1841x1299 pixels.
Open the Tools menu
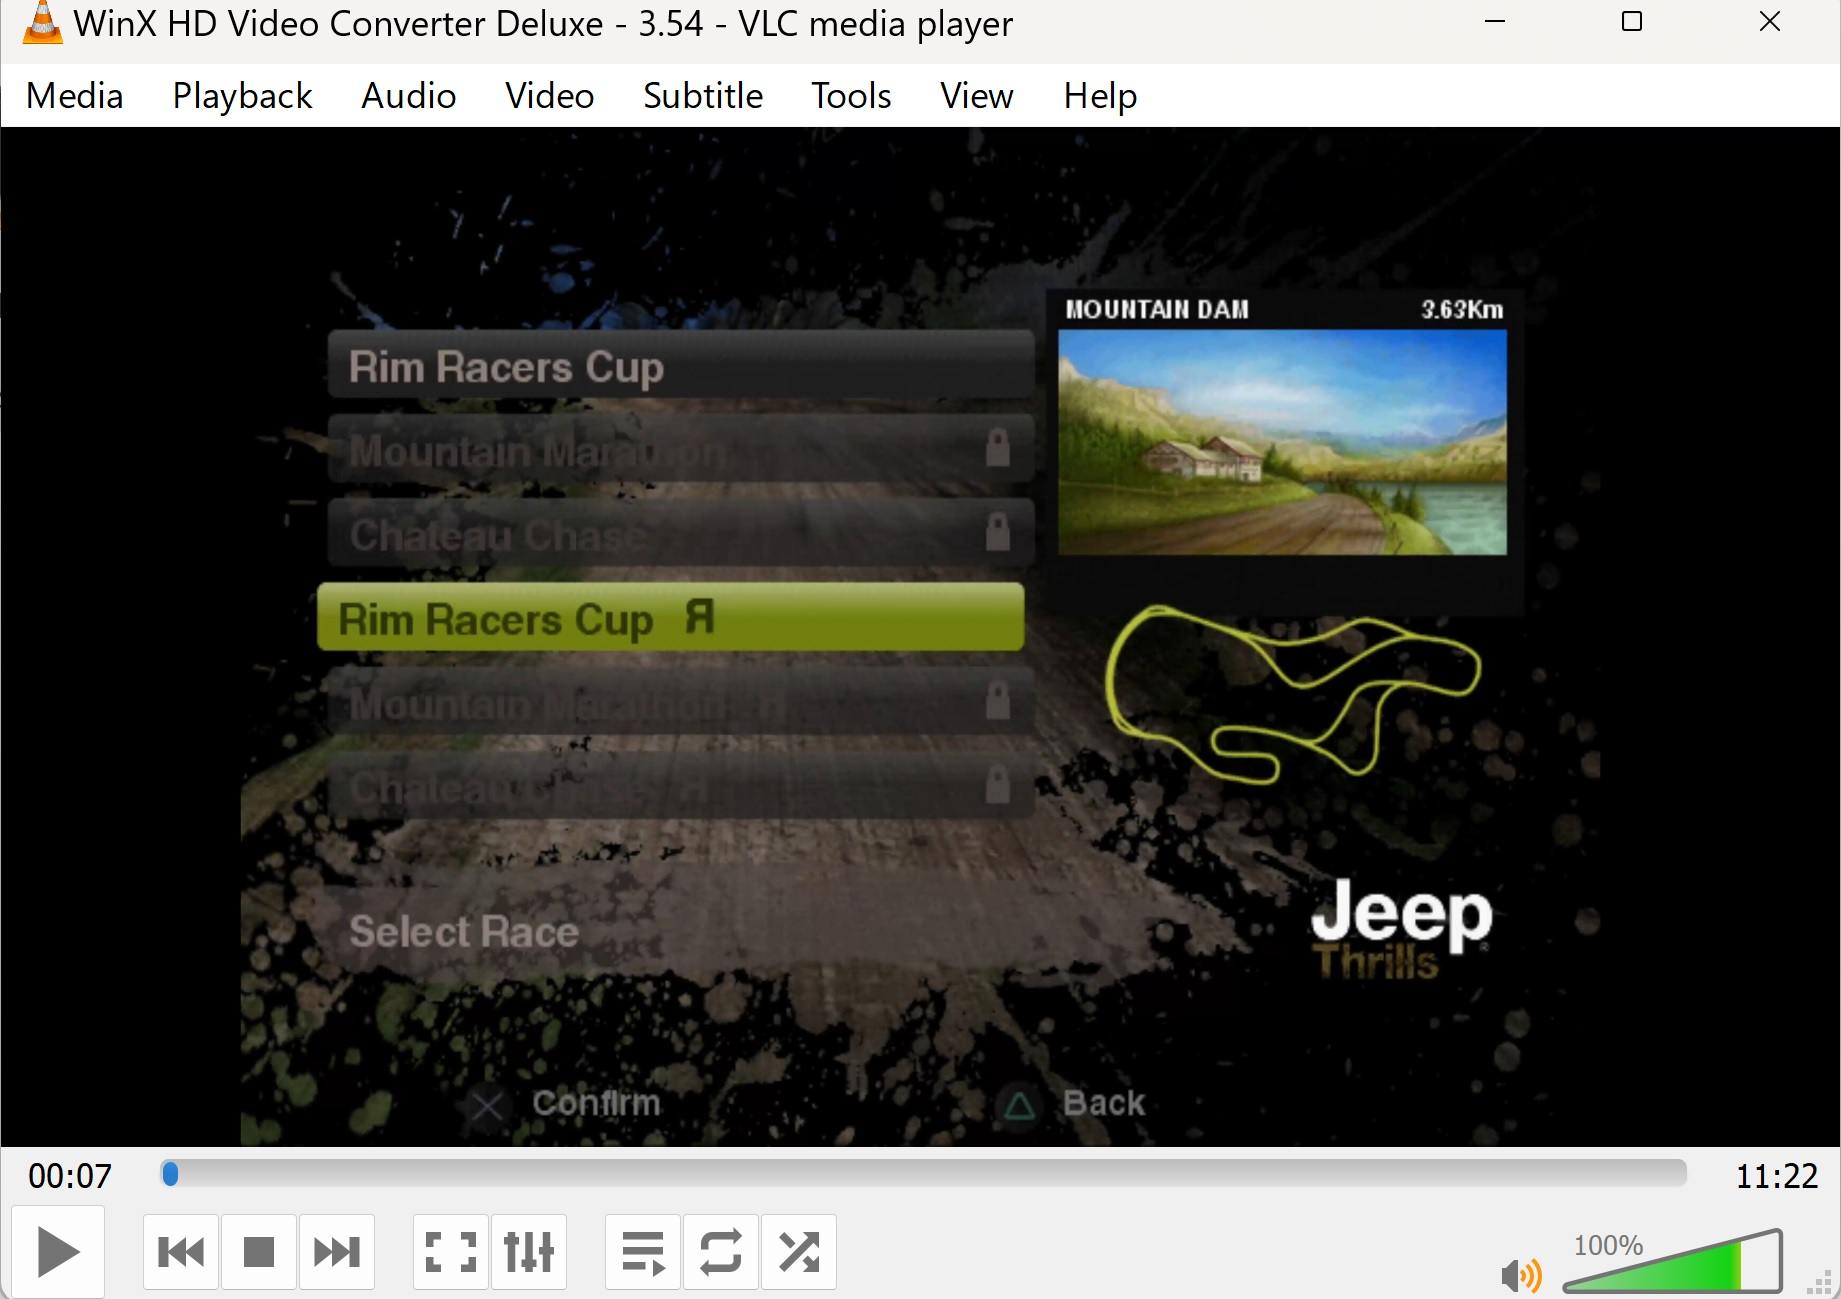(851, 96)
